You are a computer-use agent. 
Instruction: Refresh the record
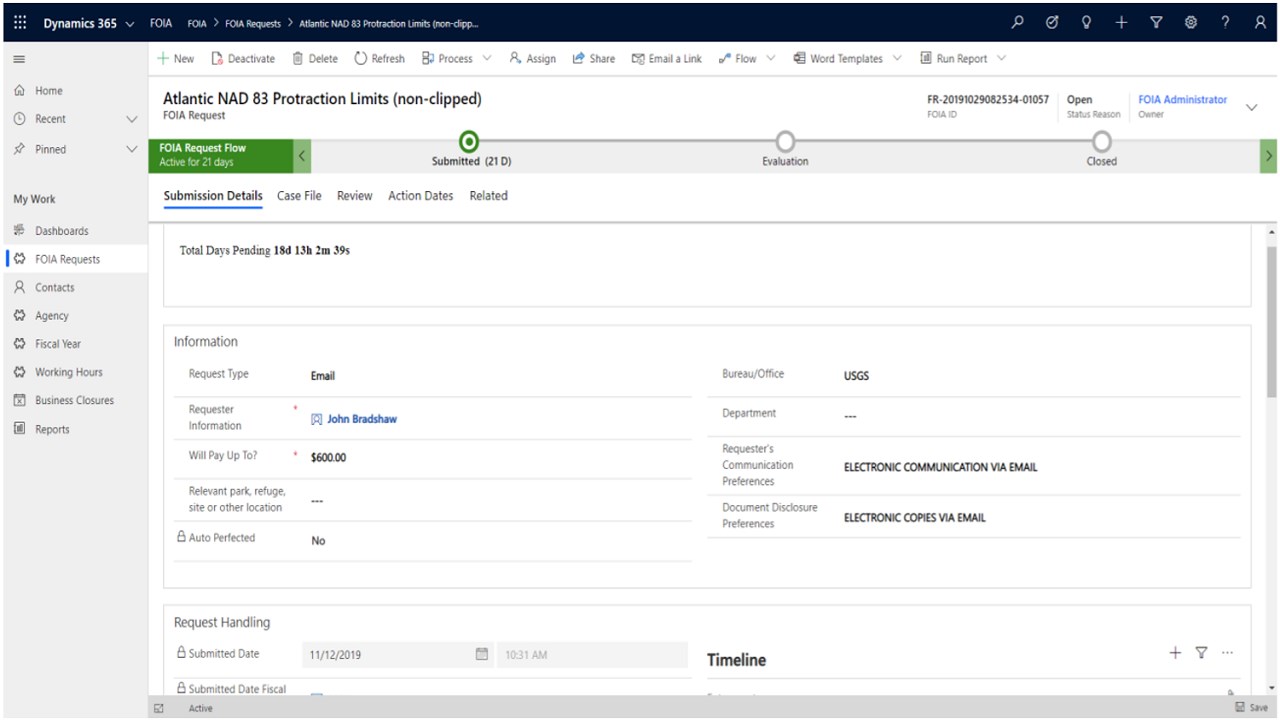(x=380, y=59)
